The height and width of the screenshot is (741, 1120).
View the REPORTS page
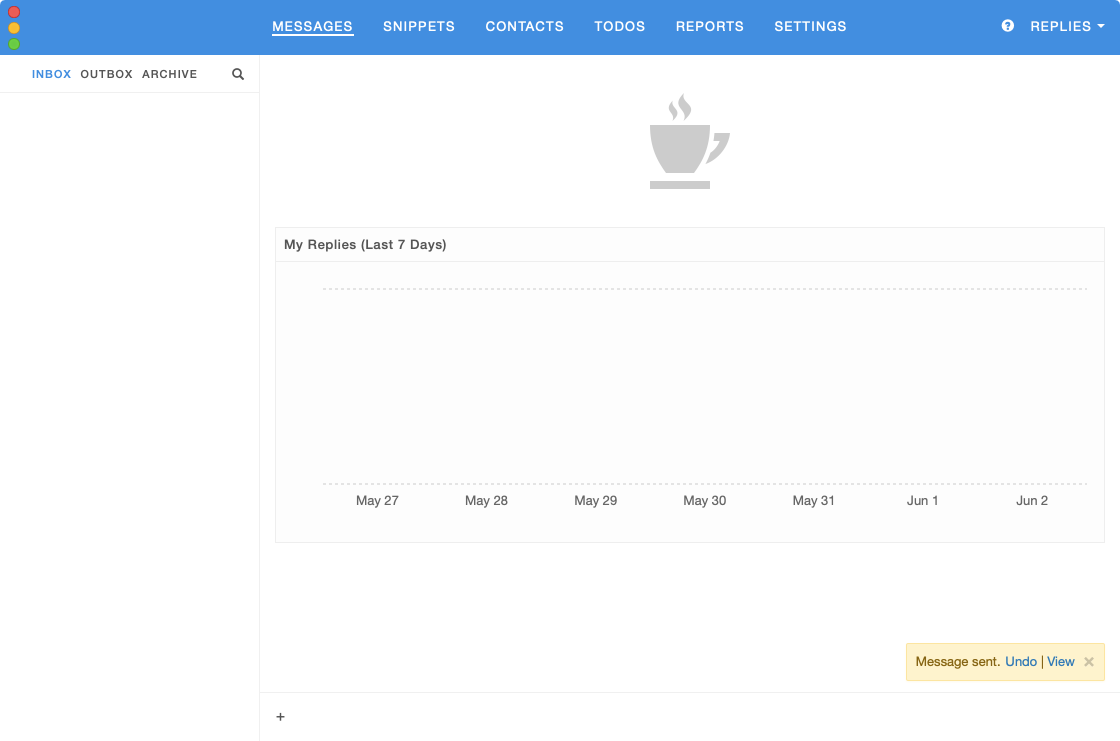coord(709,26)
